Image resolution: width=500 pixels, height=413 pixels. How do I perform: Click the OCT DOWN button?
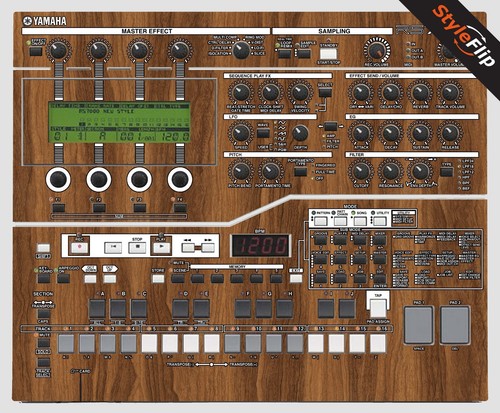coord(90,279)
